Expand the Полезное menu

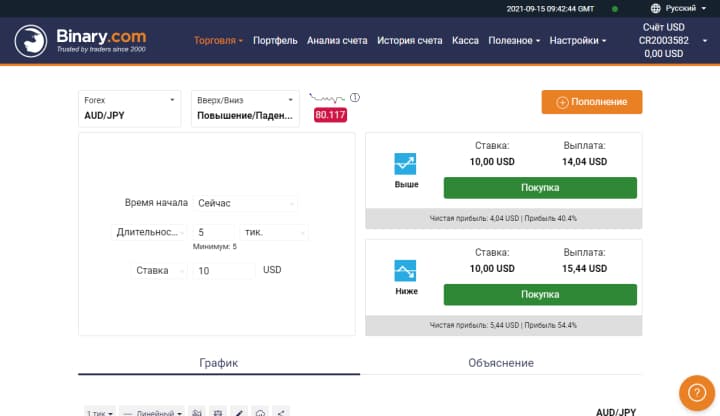point(514,40)
